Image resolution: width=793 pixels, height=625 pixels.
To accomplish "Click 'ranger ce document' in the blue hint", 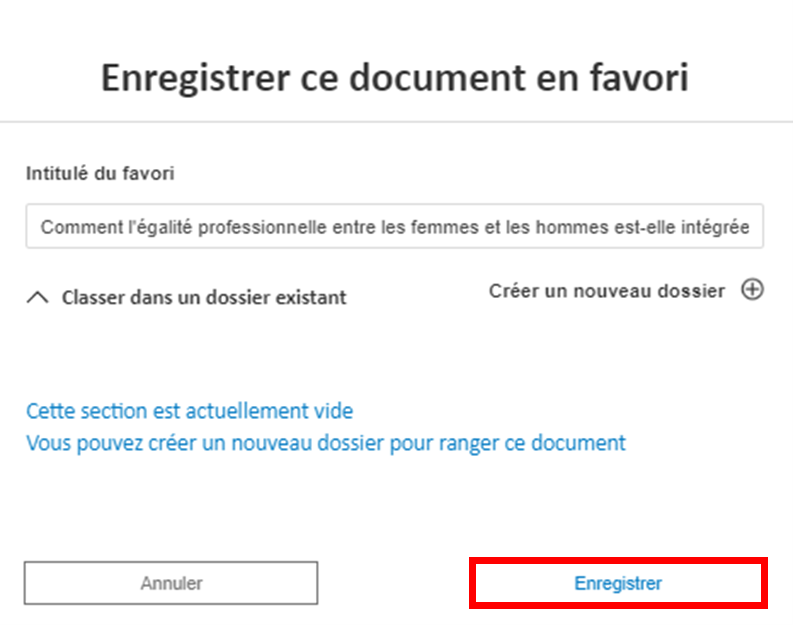I will tap(533, 443).
